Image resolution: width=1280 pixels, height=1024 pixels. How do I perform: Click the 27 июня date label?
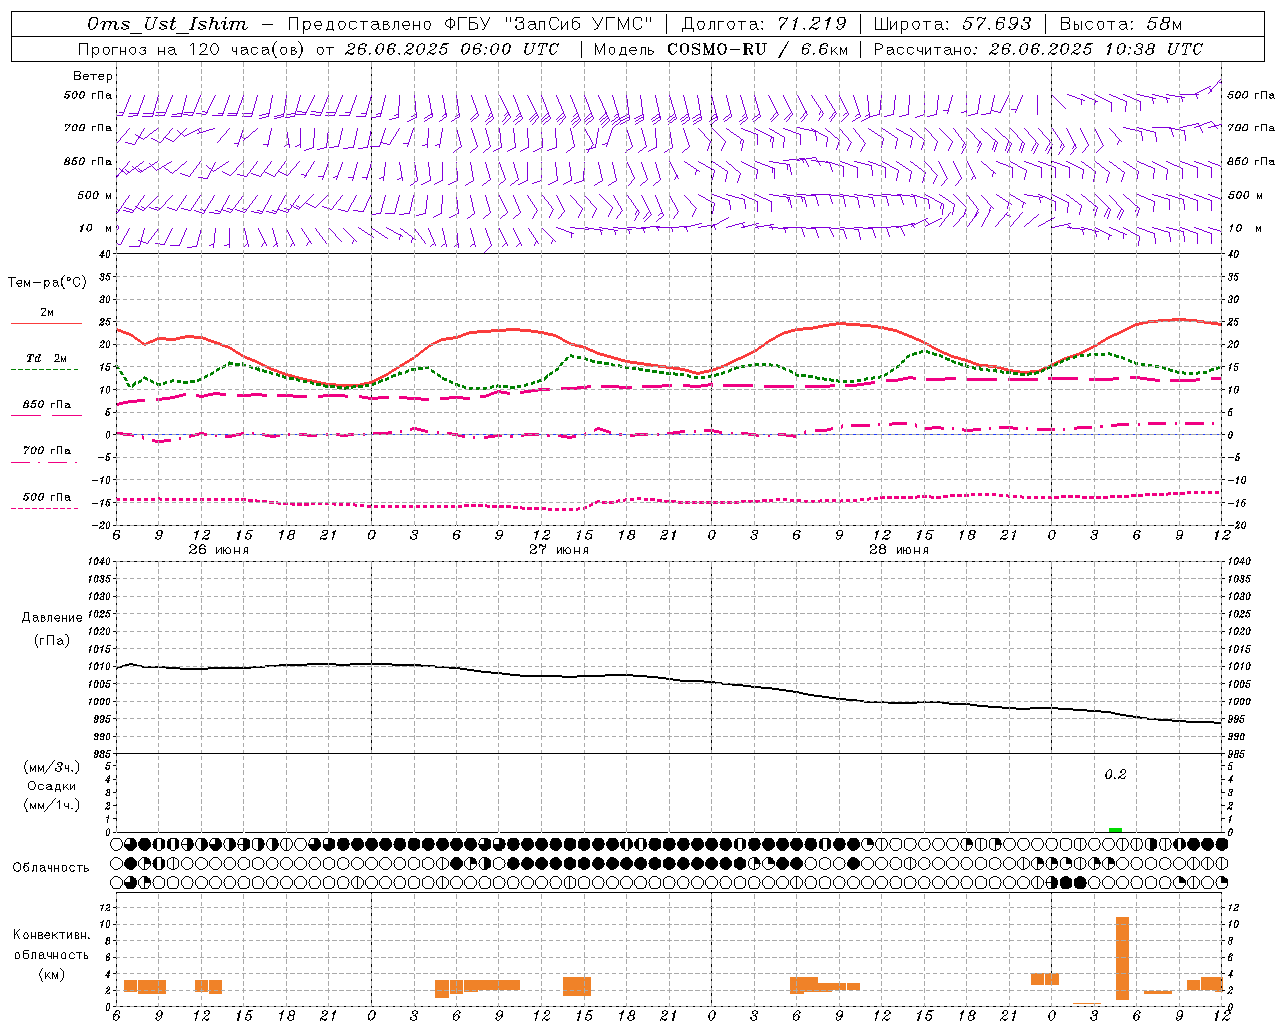[558, 550]
